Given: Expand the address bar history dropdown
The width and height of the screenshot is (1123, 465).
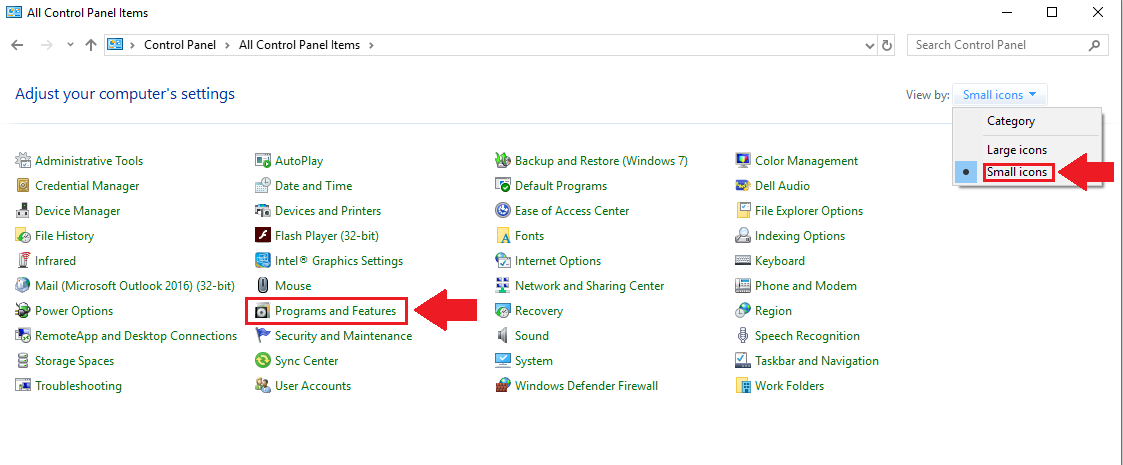Looking at the screenshot, I should click(x=870, y=45).
